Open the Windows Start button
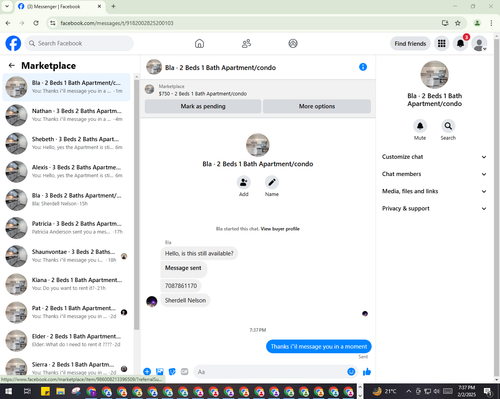Viewport: 500px width, 399px height. (x=8, y=391)
